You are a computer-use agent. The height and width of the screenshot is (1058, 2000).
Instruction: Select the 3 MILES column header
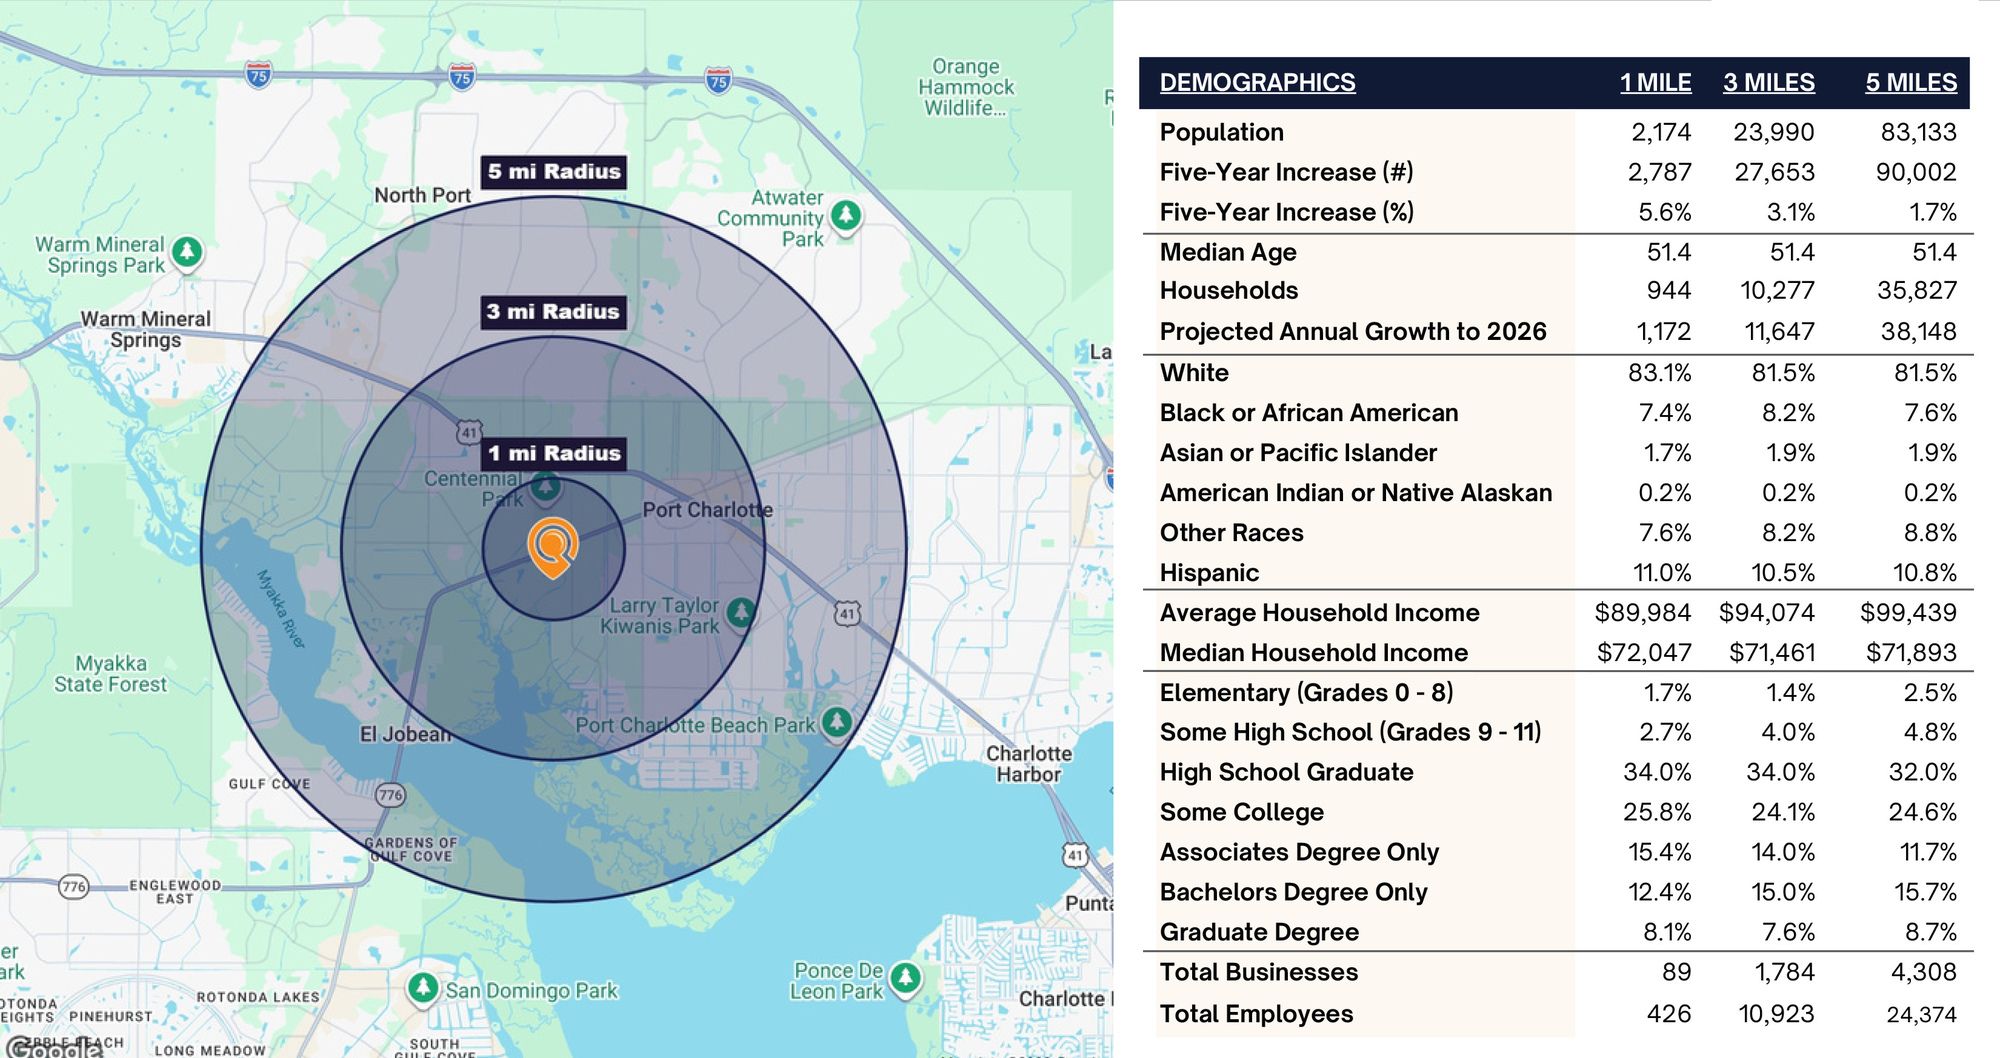pyautogui.click(x=1768, y=82)
